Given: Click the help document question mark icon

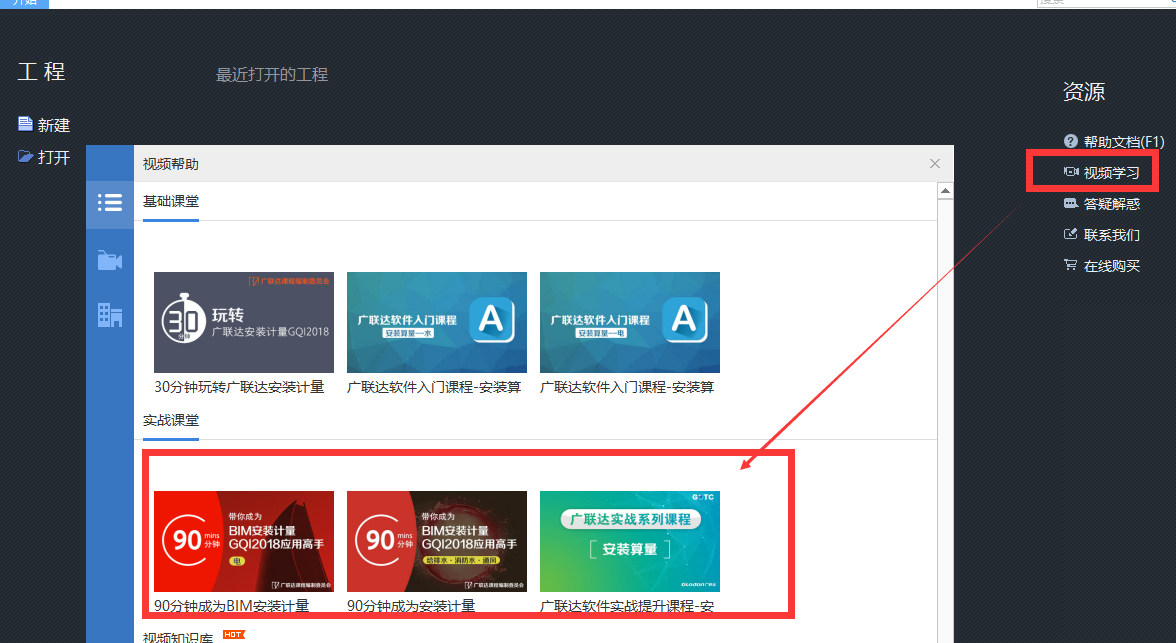Looking at the screenshot, I should (1070, 141).
